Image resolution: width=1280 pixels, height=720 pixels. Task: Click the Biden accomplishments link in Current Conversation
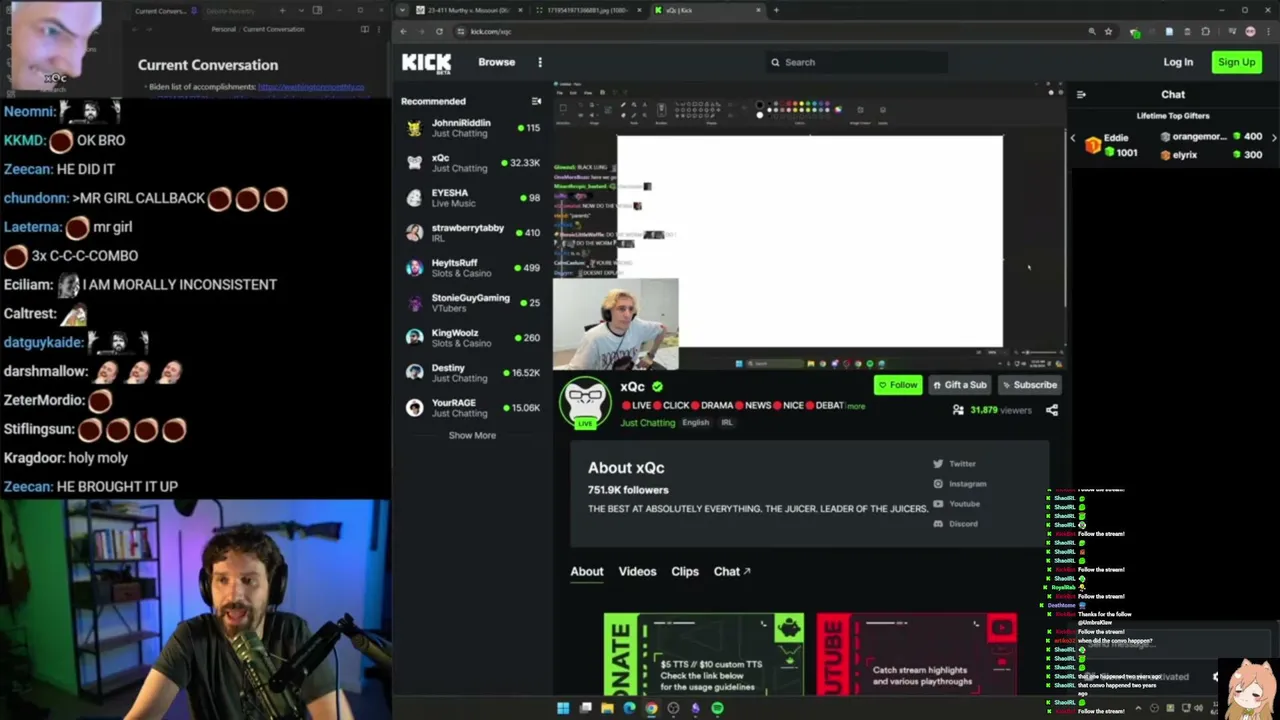311,87
